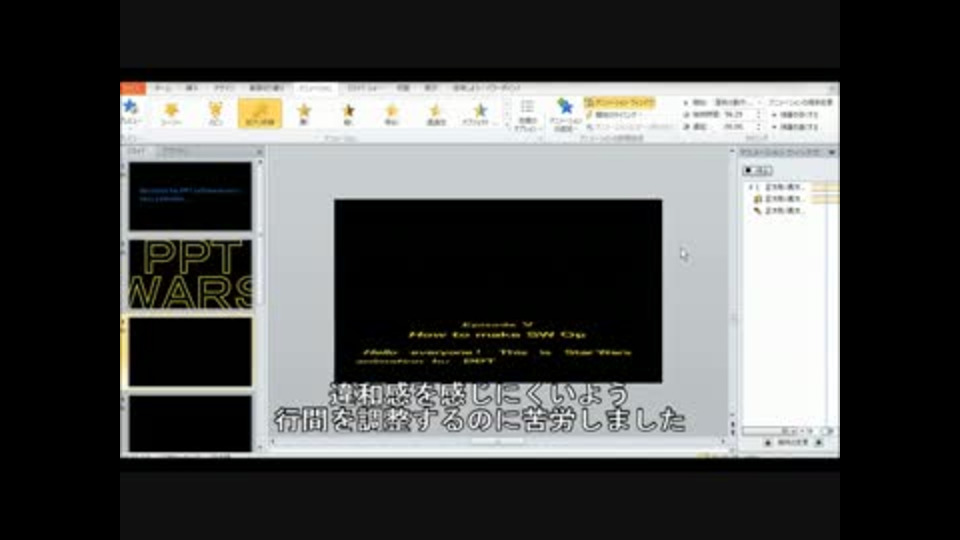Adjust the Duration spinner arrows
This screenshot has height=540, width=960.
(x=759, y=114)
